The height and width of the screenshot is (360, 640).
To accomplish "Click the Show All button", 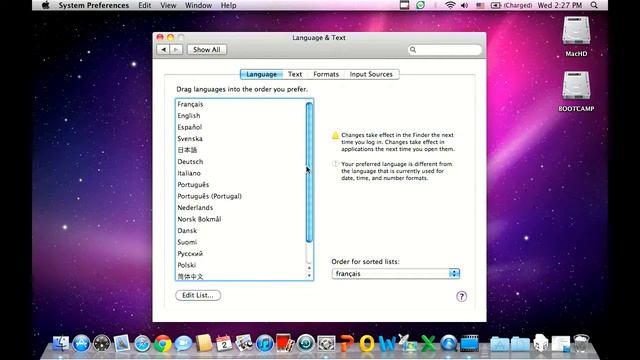I will click(x=207, y=49).
